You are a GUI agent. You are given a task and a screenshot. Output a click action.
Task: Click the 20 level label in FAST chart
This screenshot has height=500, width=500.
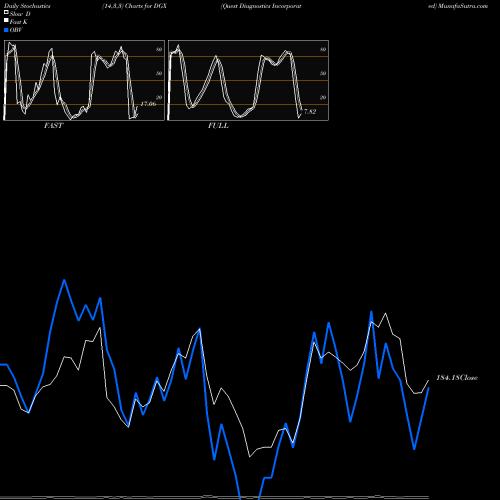tap(159, 97)
